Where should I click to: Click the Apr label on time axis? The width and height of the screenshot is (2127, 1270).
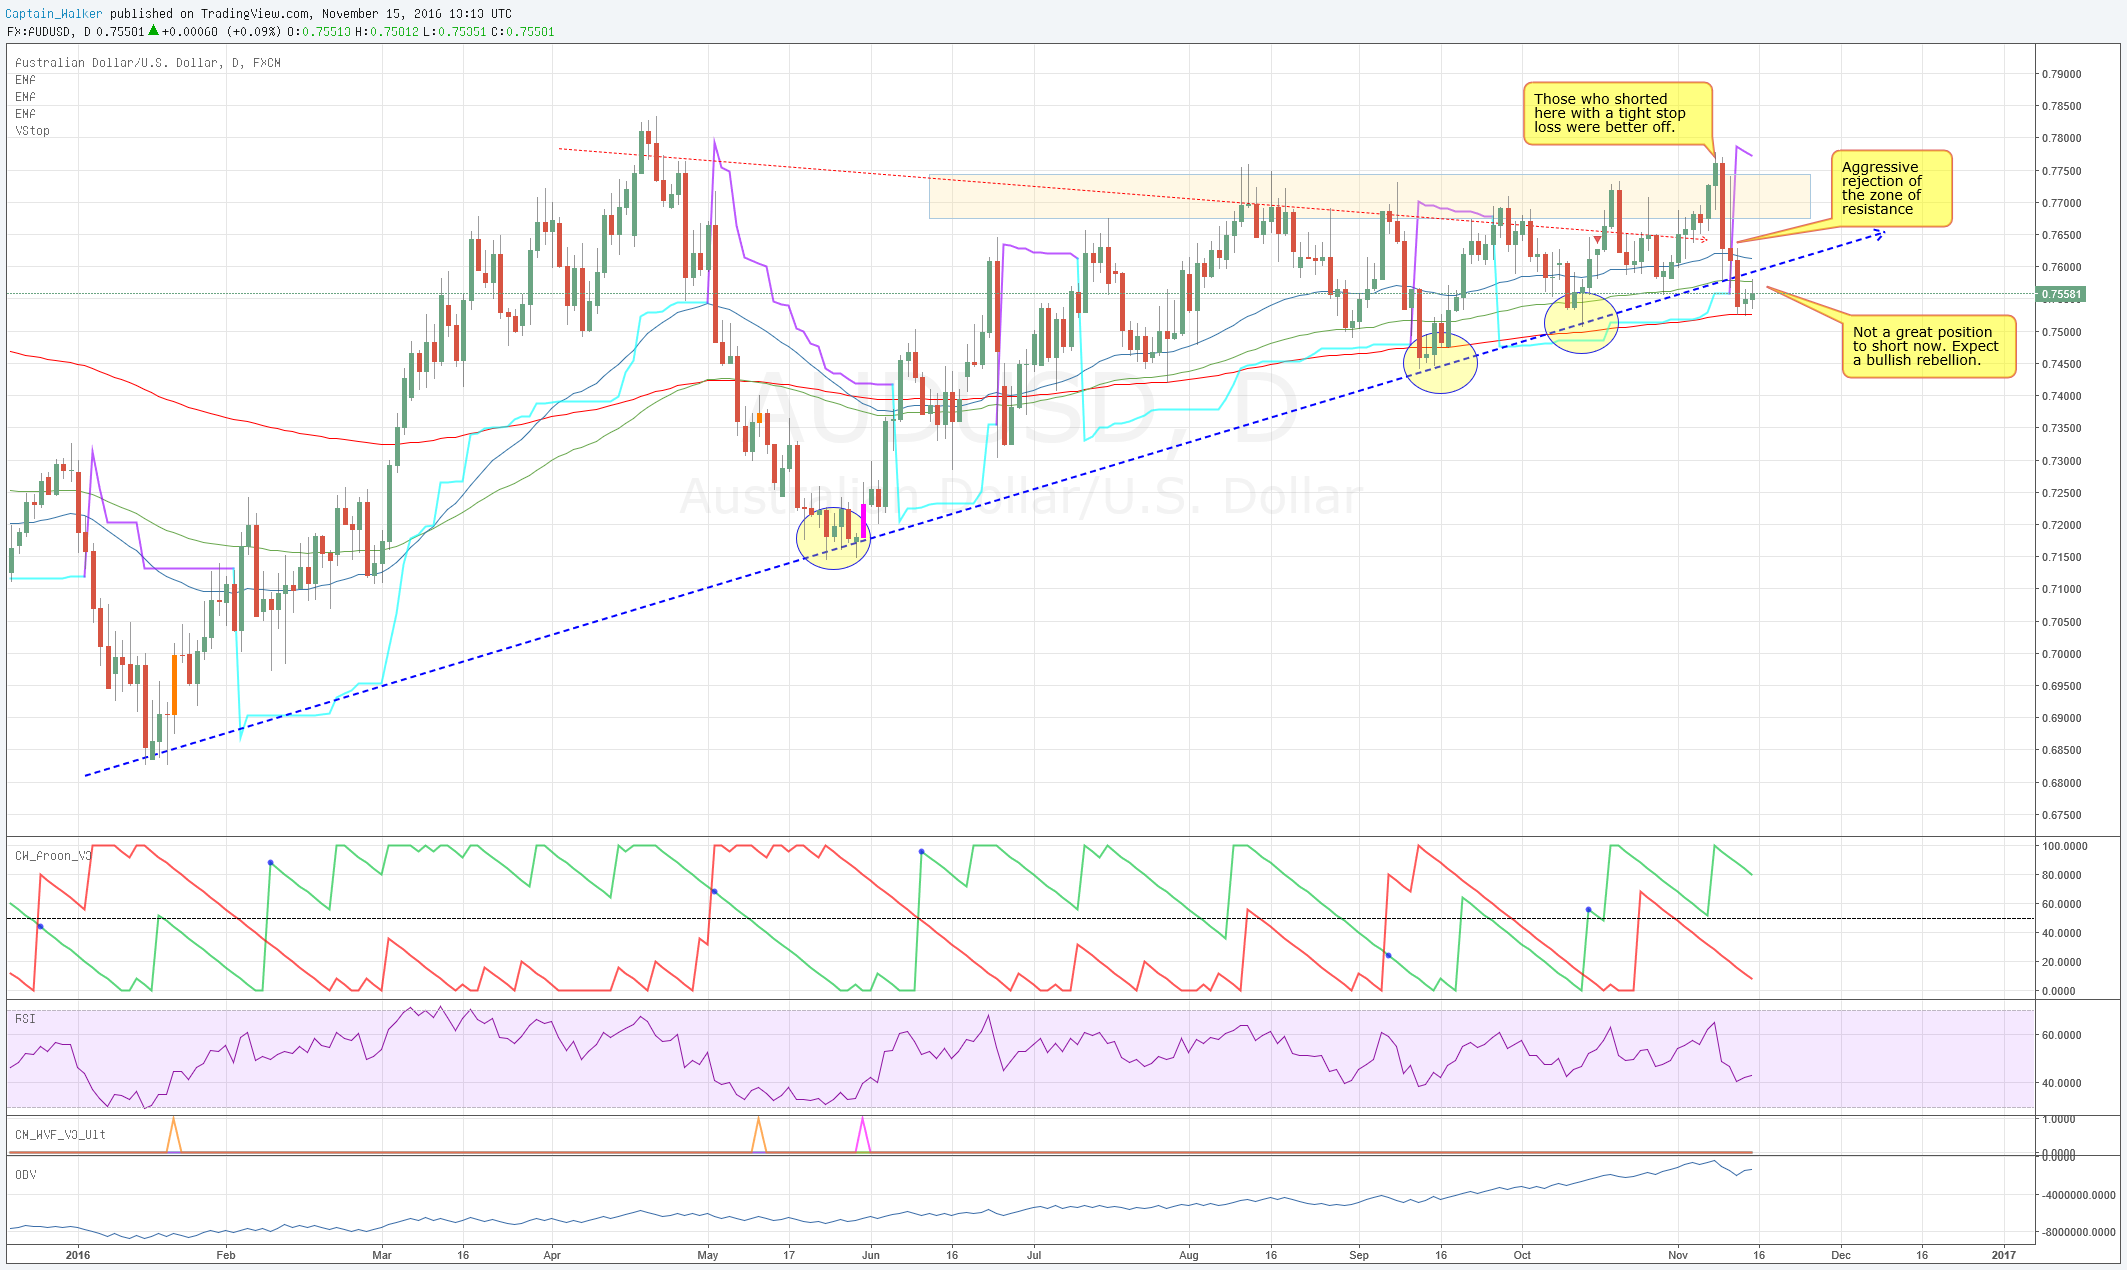pos(552,1255)
